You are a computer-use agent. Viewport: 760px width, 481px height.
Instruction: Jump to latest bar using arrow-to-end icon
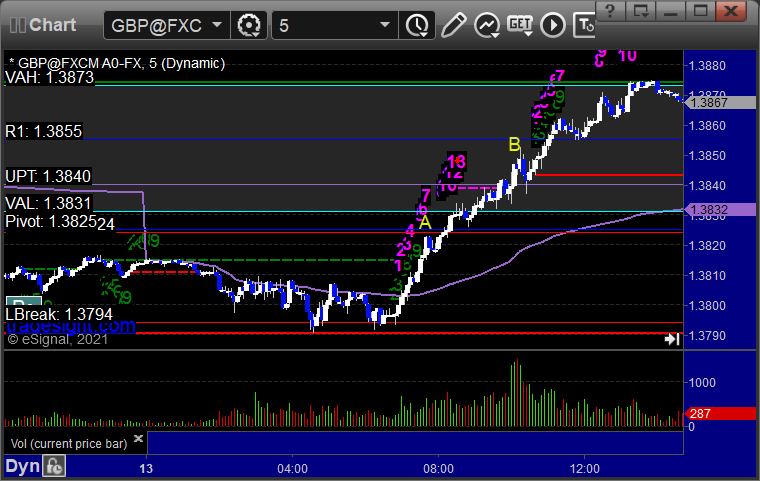tap(672, 339)
